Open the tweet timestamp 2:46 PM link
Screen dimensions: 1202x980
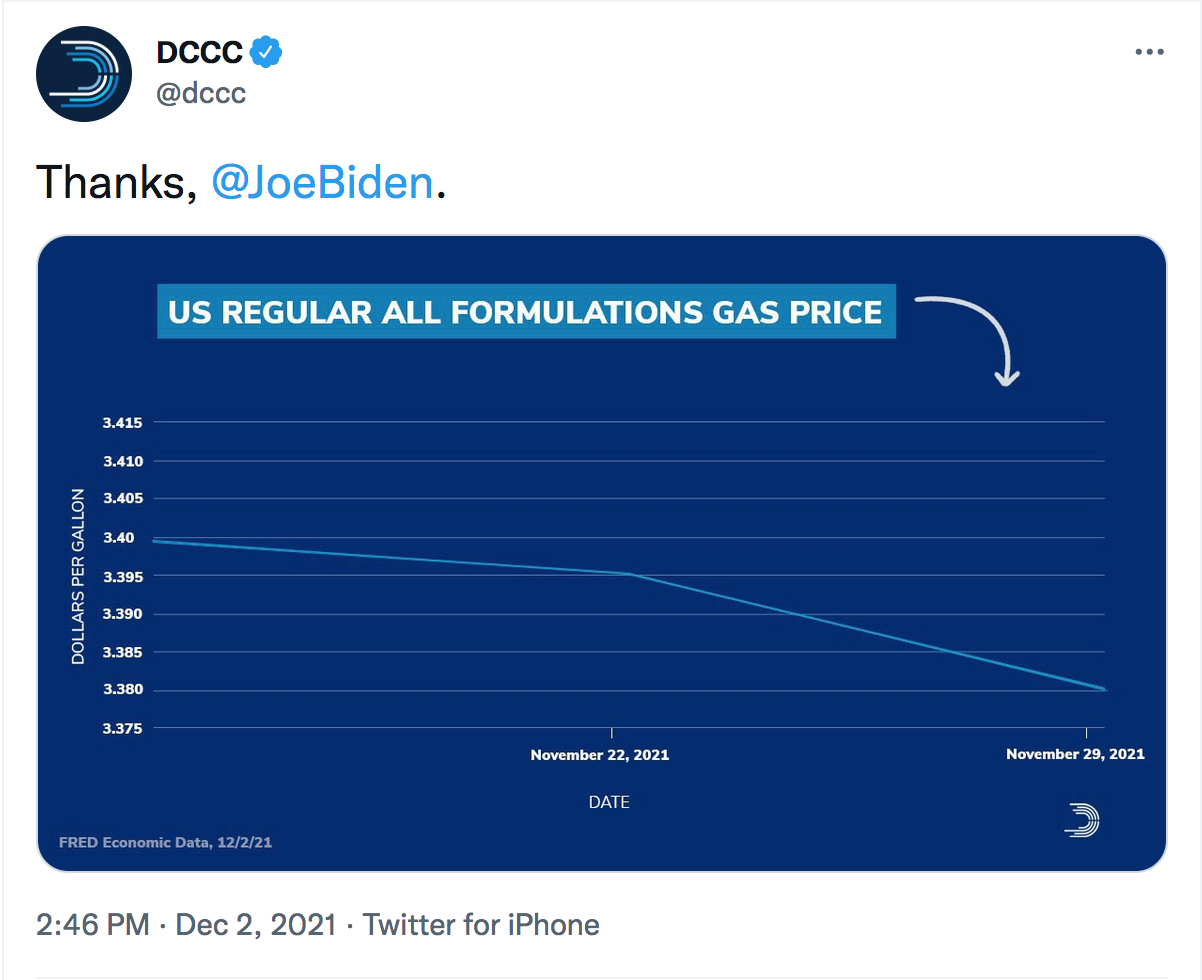pos(92,925)
